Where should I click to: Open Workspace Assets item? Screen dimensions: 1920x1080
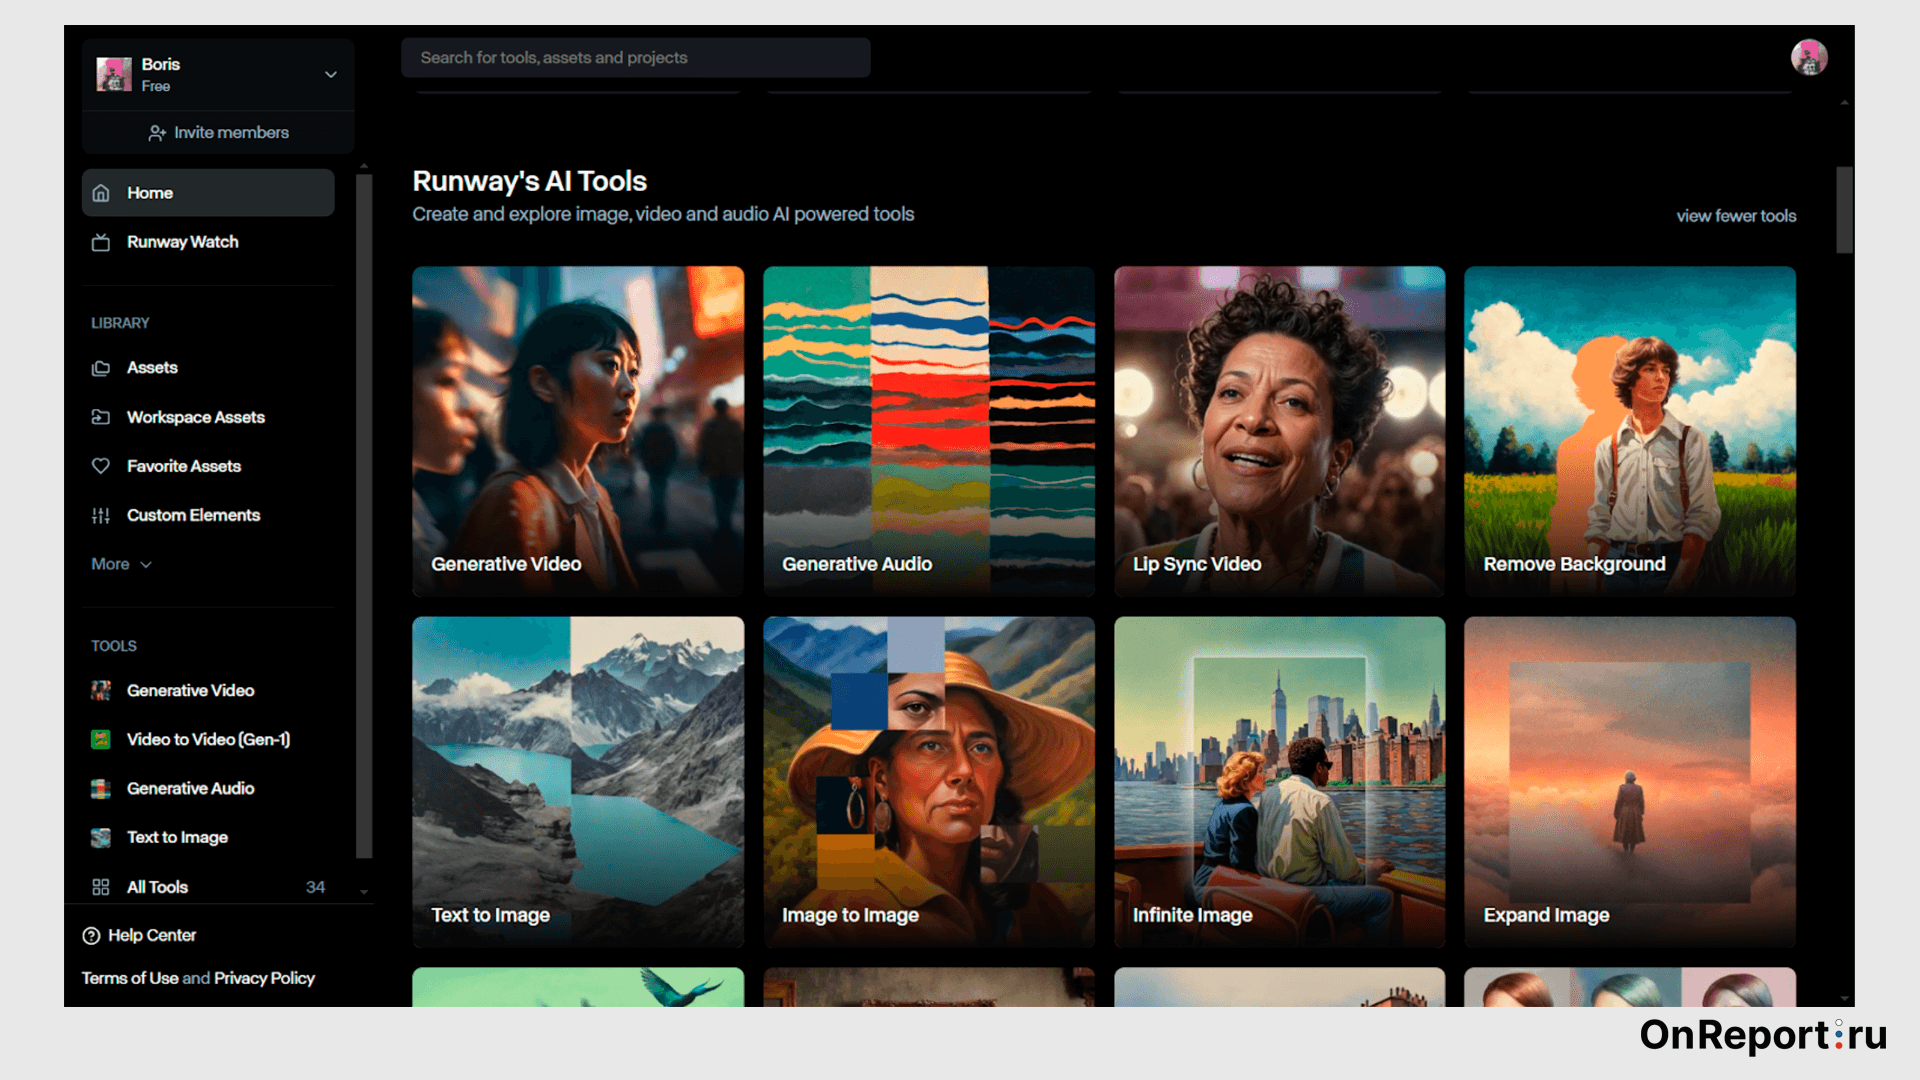point(208,417)
